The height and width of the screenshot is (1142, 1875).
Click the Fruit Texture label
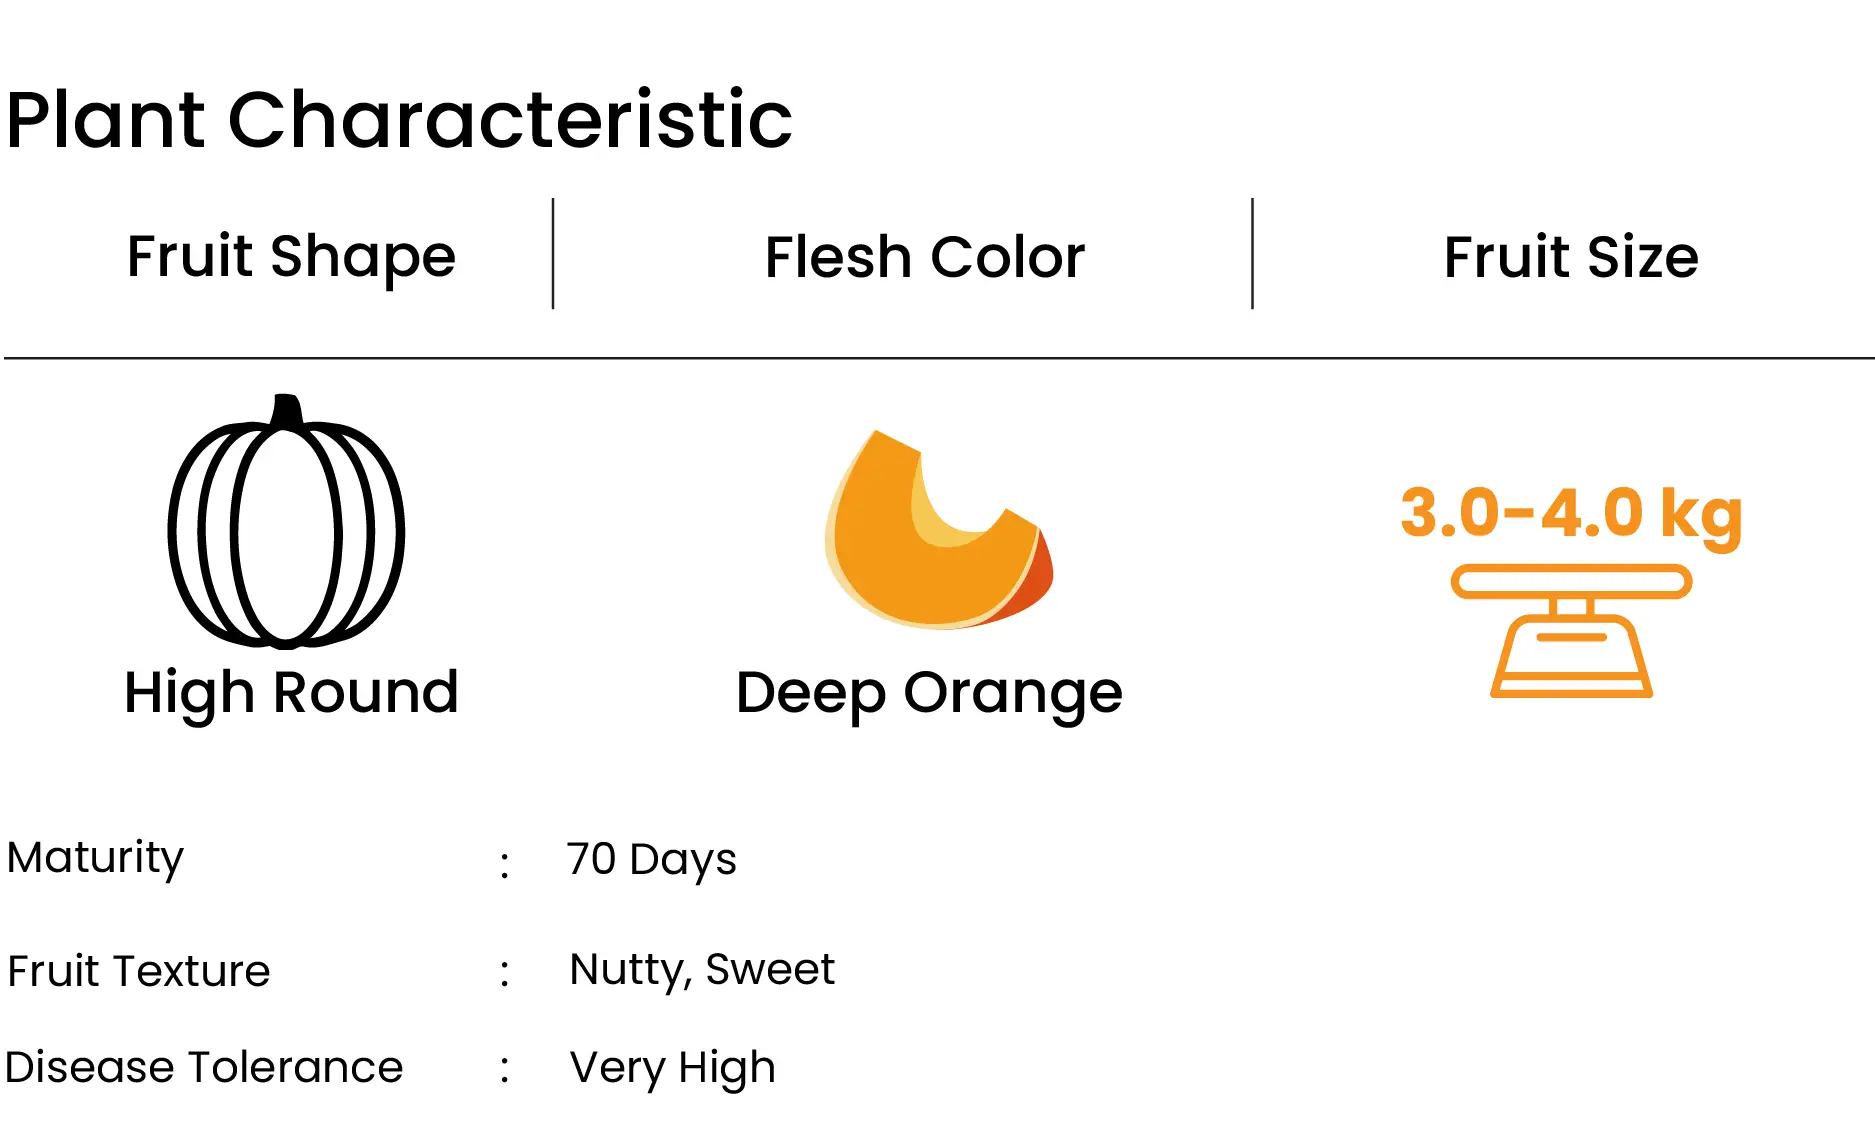138,971
